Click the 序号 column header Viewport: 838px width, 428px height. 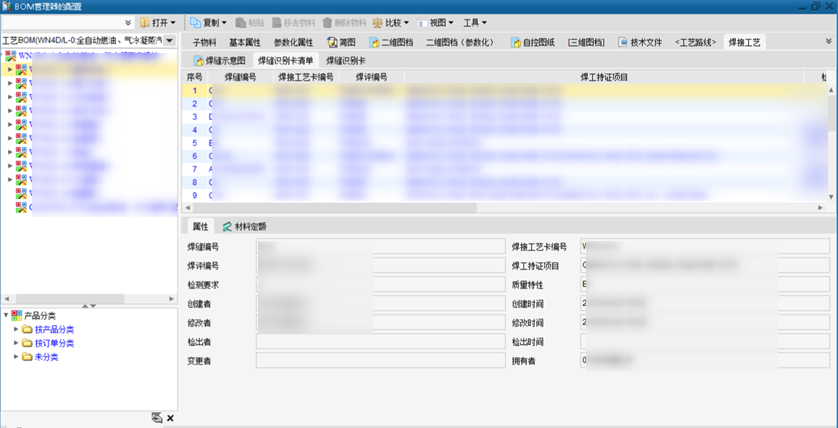tap(195, 77)
